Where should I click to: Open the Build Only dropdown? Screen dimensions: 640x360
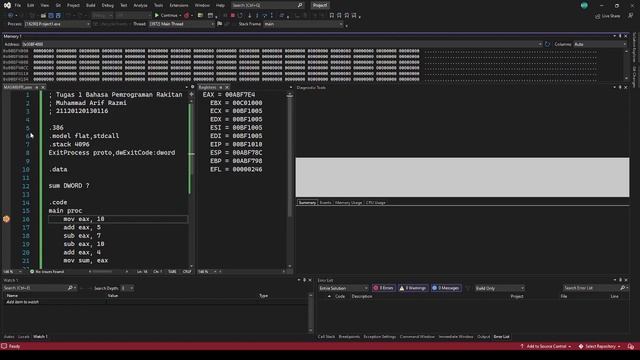pyautogui.click(x=500, y=288)
